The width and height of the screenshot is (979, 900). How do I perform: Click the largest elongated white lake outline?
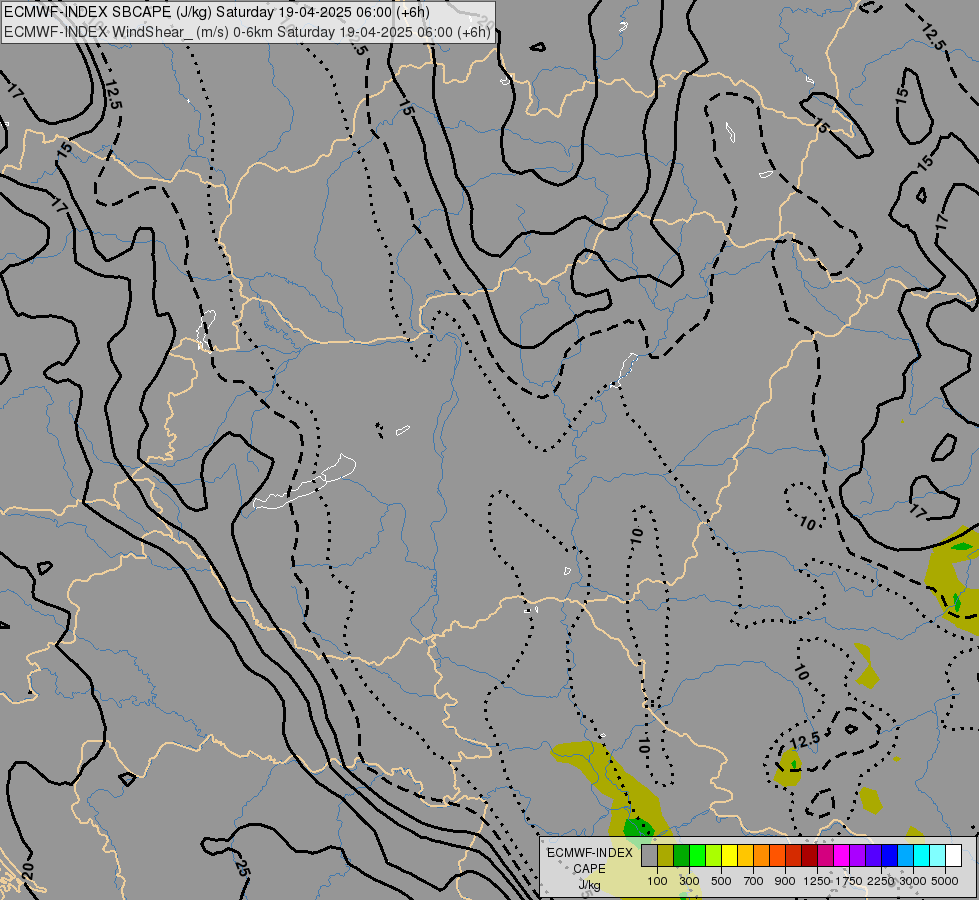(x=305, y=482)
